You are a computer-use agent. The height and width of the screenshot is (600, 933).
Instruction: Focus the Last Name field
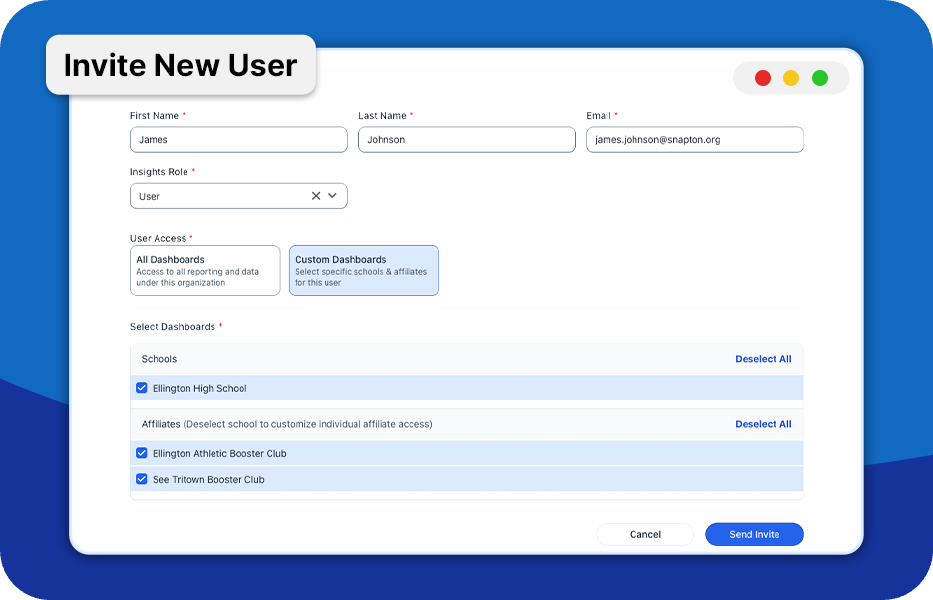pos(466,140)
